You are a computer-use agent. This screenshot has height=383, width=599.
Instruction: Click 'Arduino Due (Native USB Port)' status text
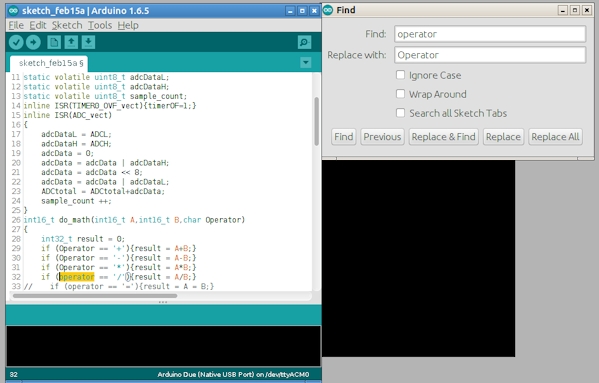coord(206,374)
